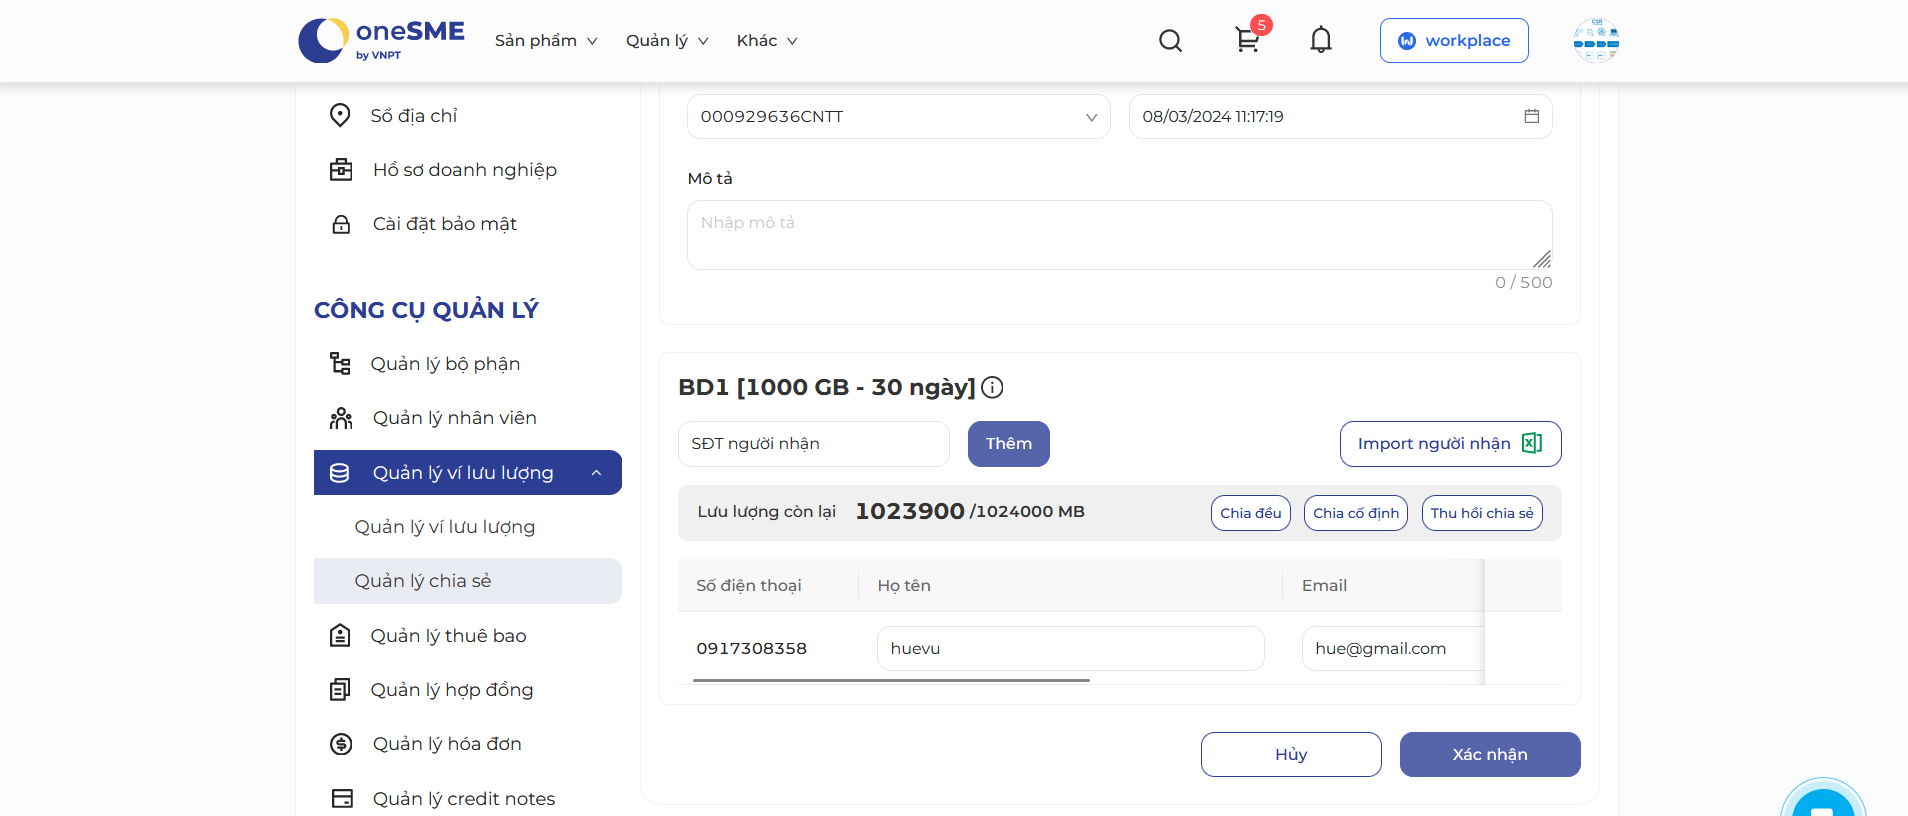This screenshot has height=816, width=1908.
Task: Click the Hồ sơ doanh nghiệp building icon
Action: tap(341, 169)
